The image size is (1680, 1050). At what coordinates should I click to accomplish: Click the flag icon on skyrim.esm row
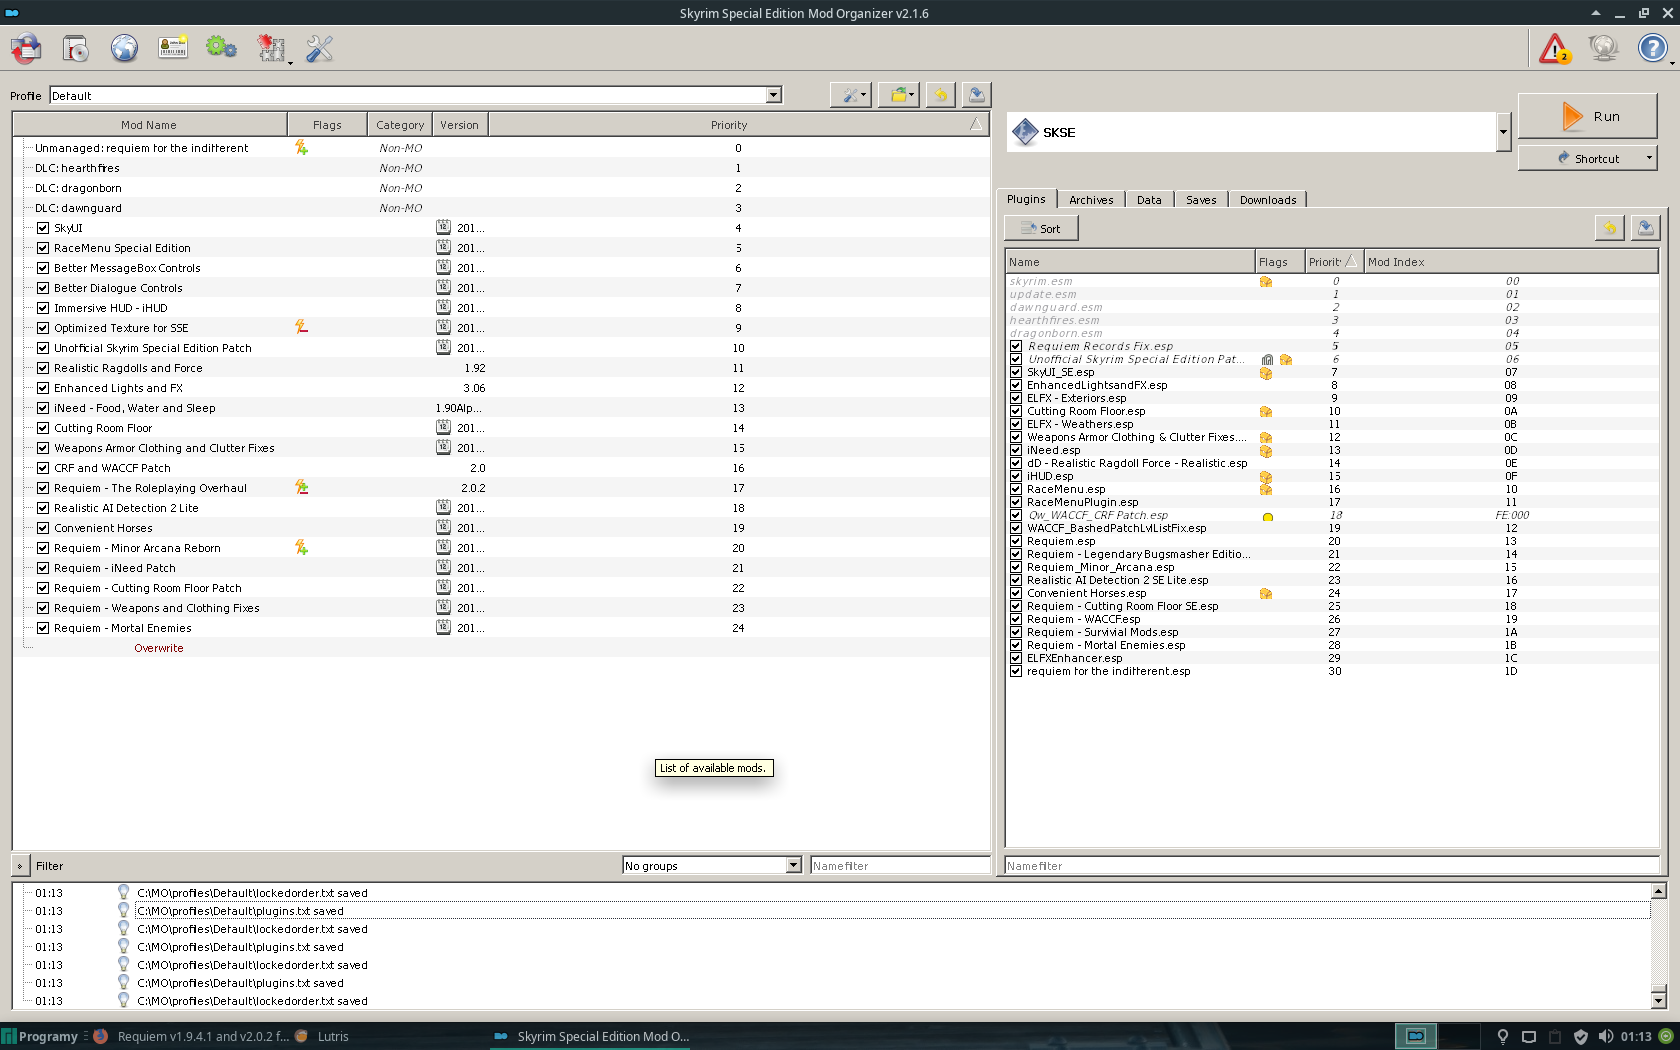[1265, 282]
